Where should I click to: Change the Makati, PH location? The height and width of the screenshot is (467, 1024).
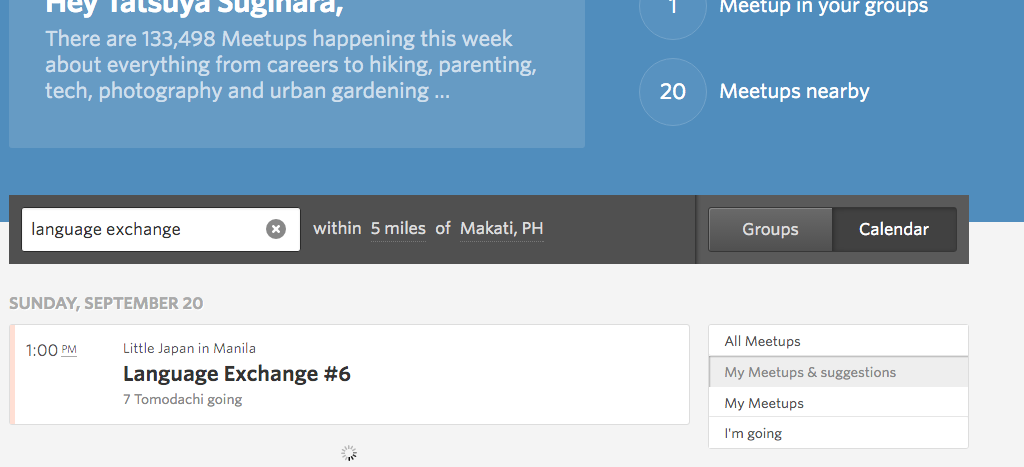[x=502, y=229]
